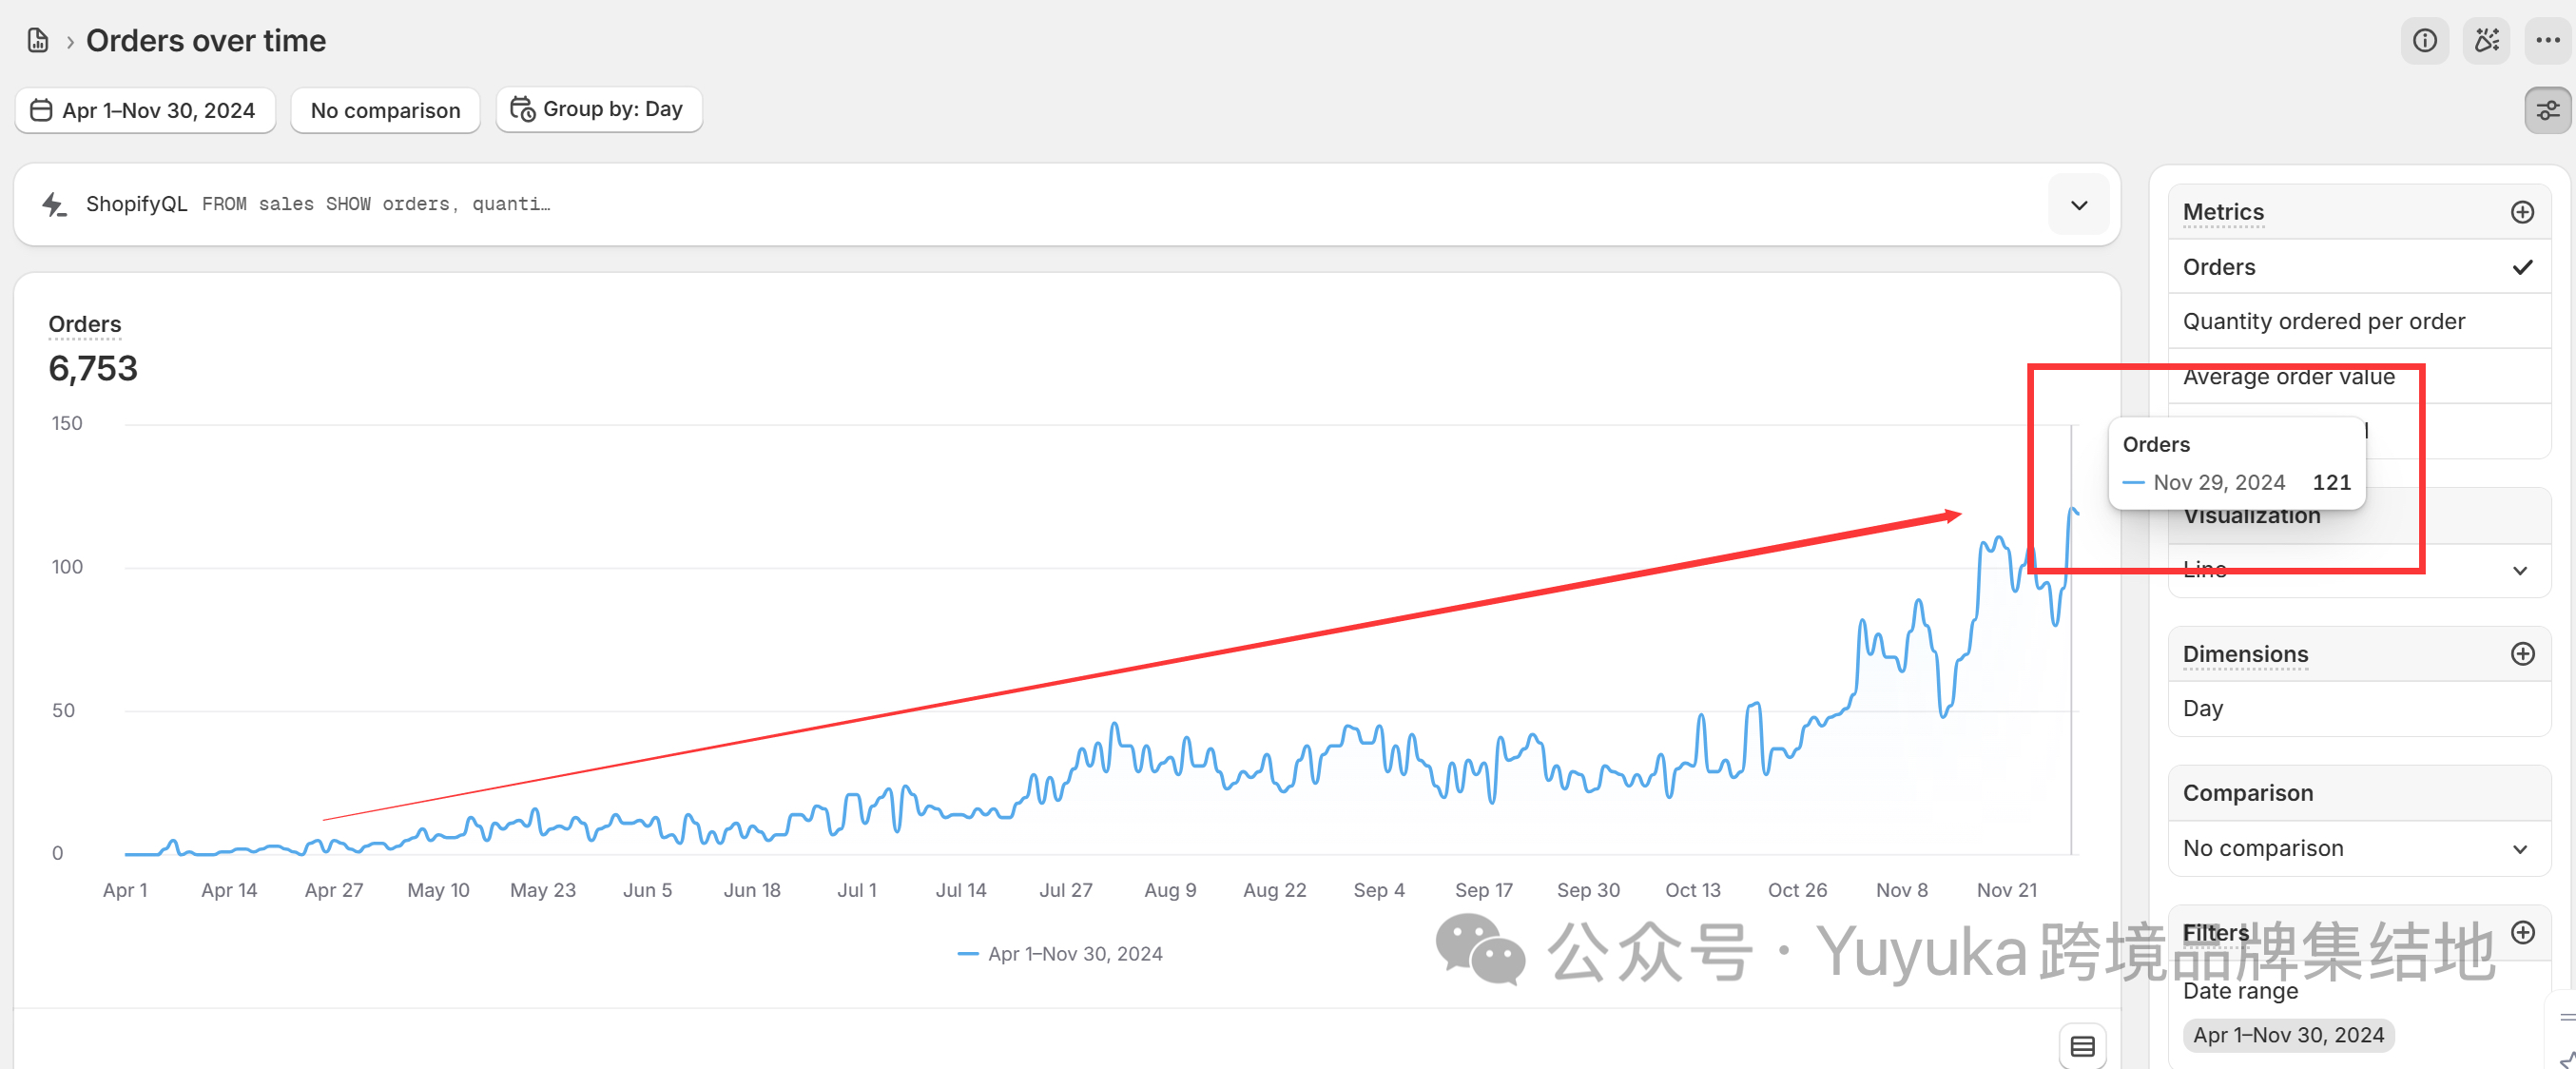Click the sparkle AI assistant icon
2576x1069 pixels.
pyautogui.click(x=2486, y=40)
